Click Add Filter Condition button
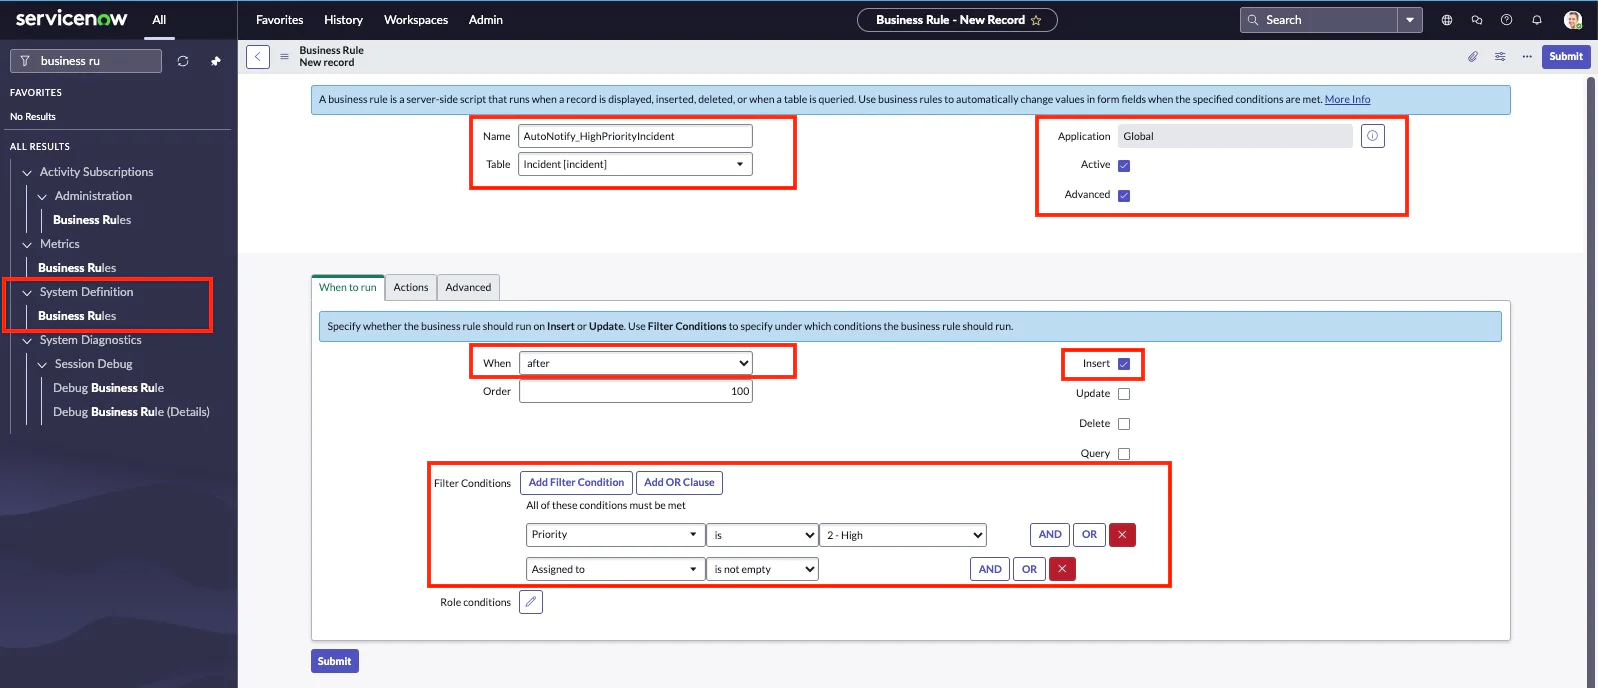 click(x=576, y=483)
